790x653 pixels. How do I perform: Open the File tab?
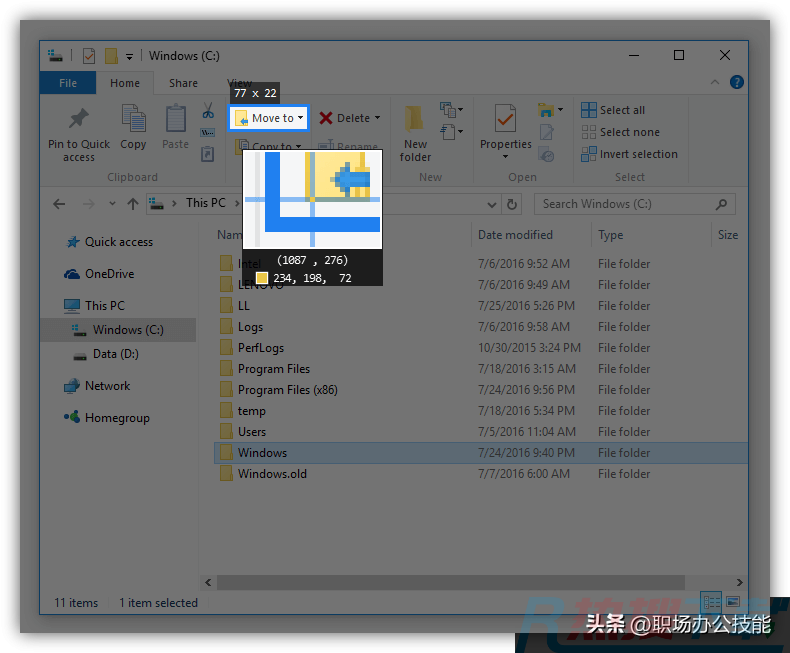click(x=68, y=83)
